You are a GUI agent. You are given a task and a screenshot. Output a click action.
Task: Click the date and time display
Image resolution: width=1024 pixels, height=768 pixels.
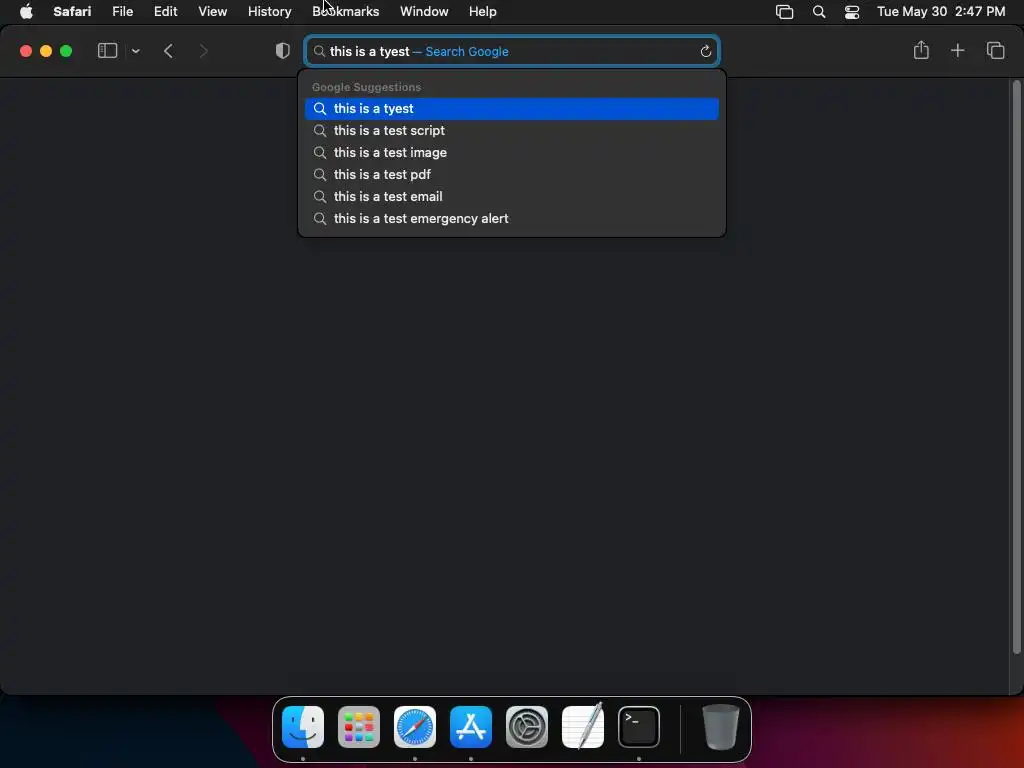click(940, 11)
